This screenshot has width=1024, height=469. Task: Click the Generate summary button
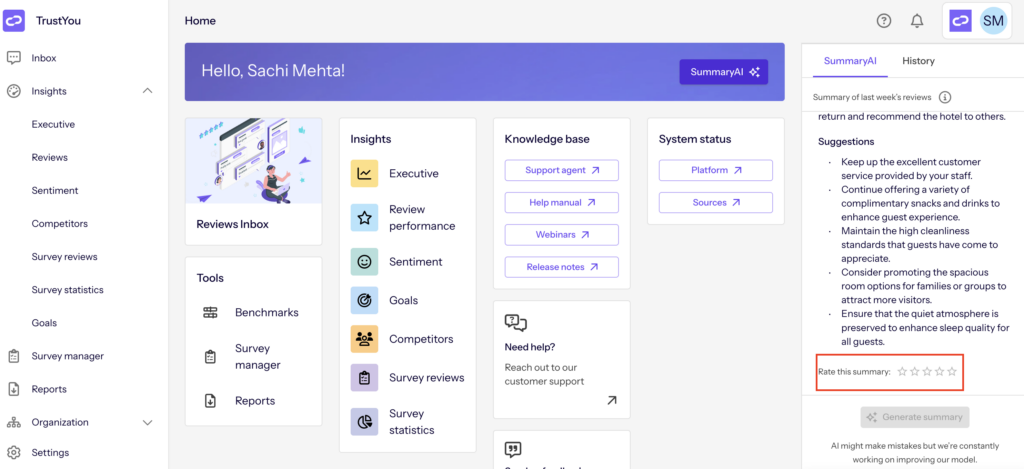click(x=914, y=417)
